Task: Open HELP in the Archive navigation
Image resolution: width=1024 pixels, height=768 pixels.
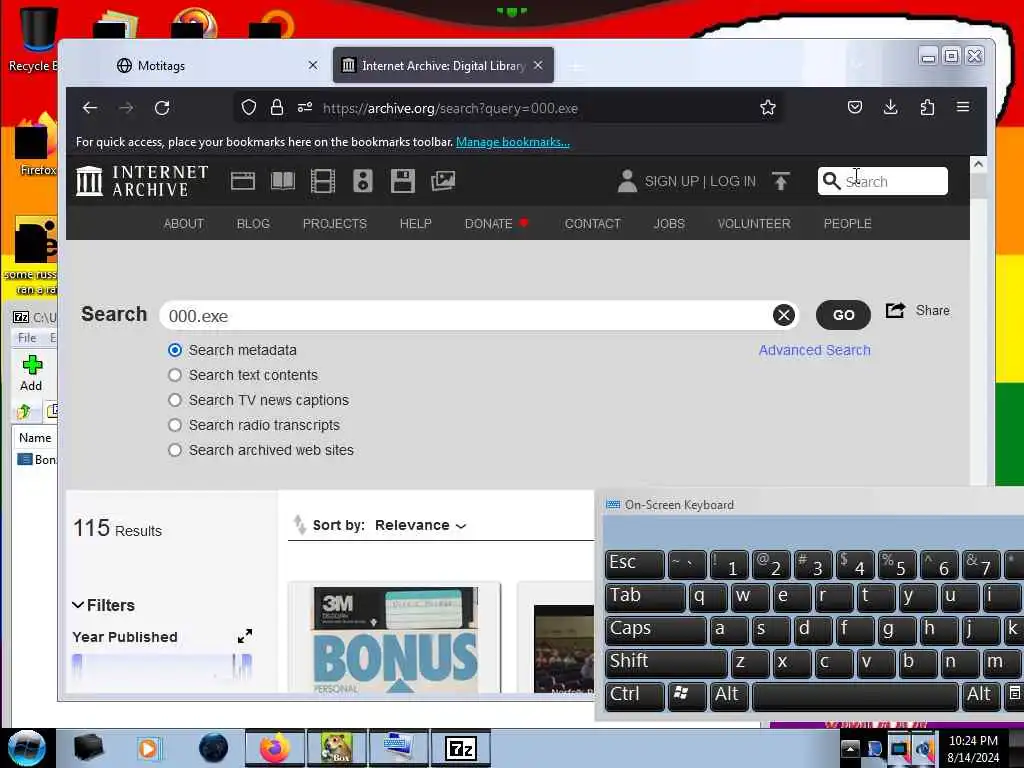Action: point(415,223)
